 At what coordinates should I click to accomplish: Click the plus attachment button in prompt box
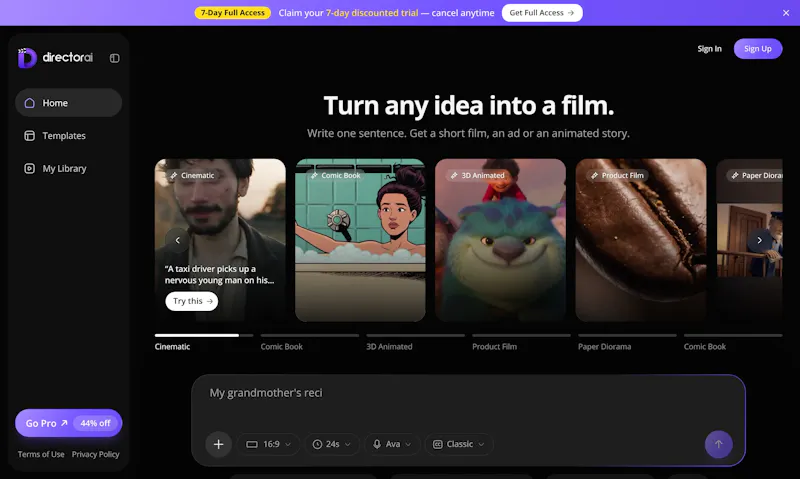point(218,444)
